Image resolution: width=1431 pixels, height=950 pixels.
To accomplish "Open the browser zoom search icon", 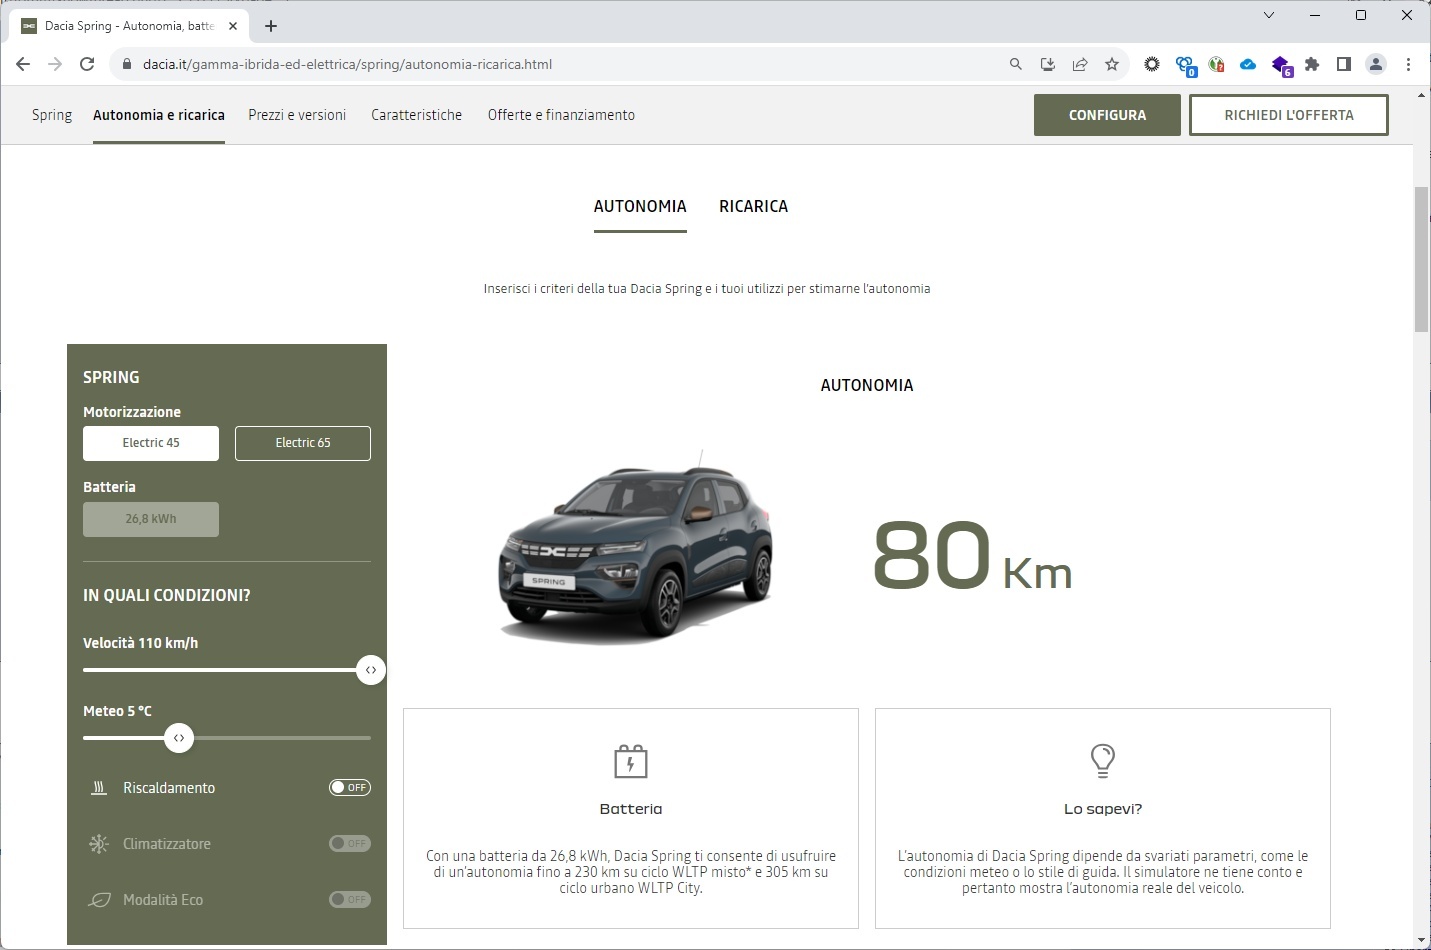I will coord(1015,64).
